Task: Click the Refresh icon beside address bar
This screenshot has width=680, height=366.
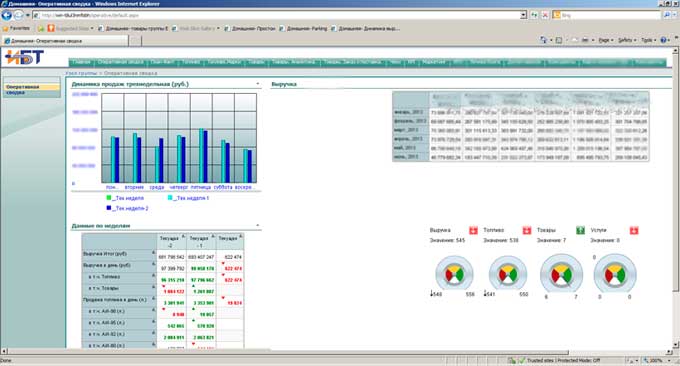Action: tap(534, 15)
